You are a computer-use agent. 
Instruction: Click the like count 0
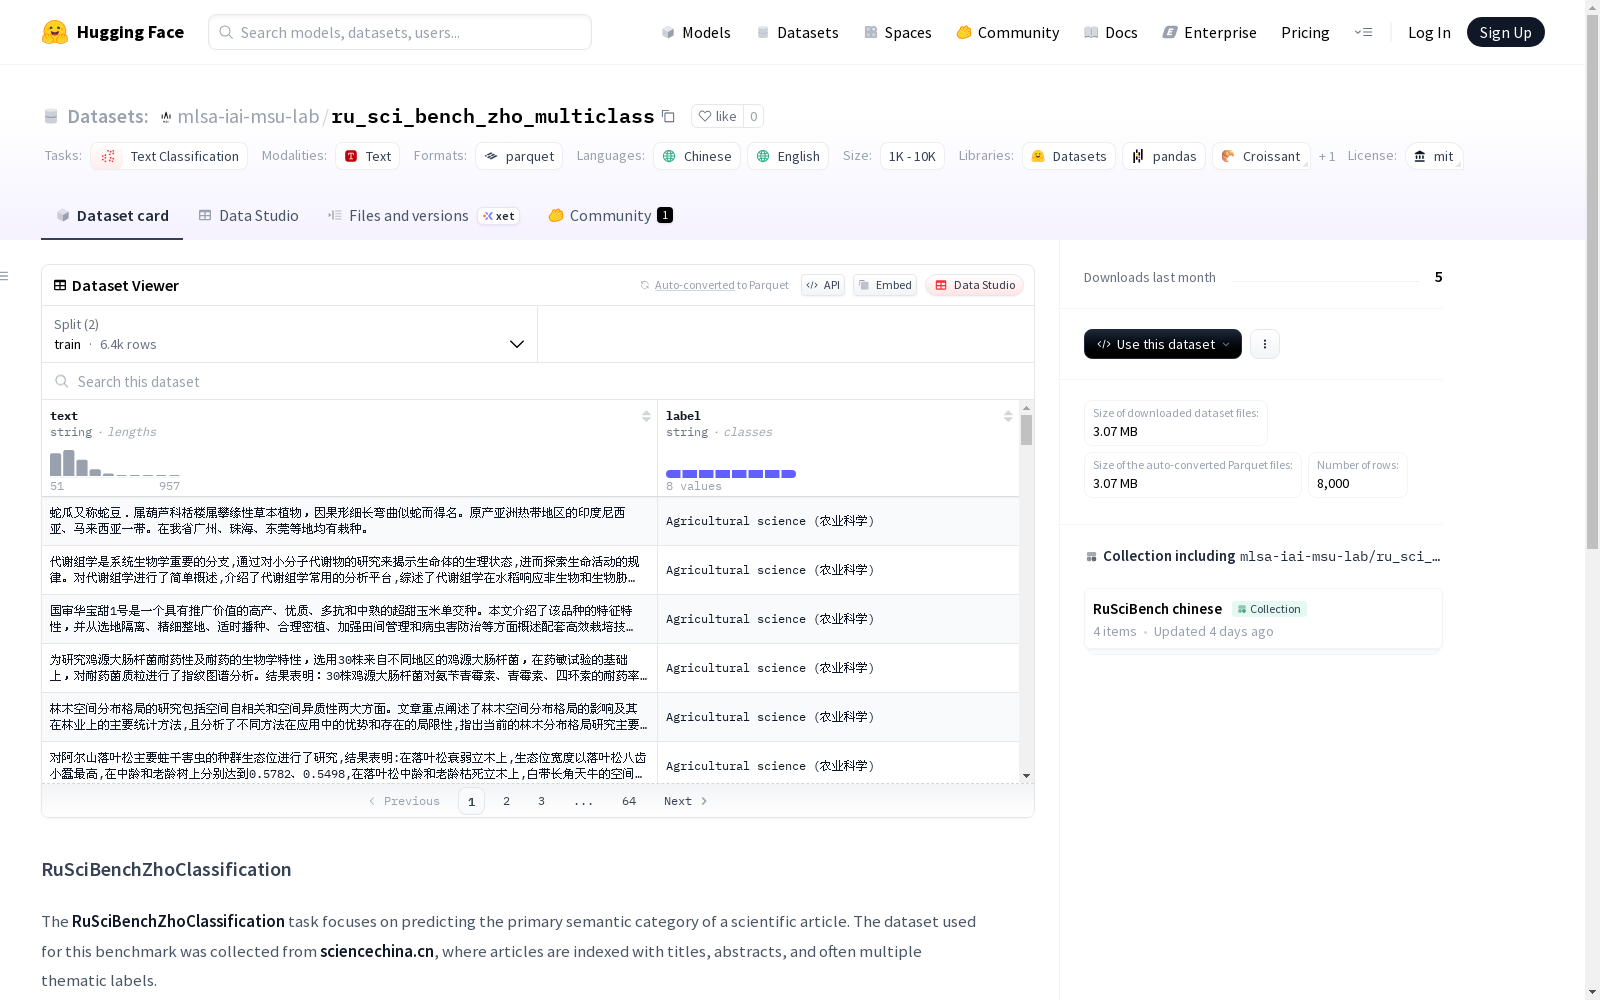[x=754, y=116]
